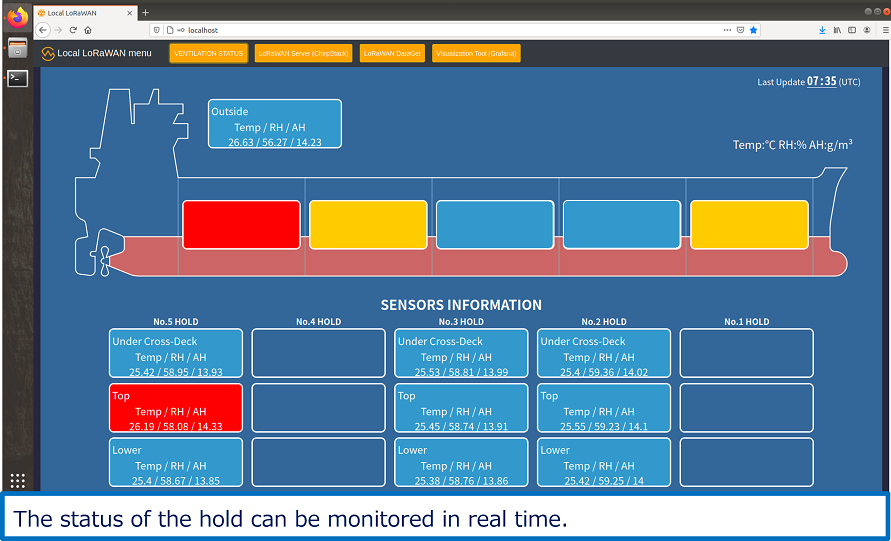Launch Terminal from the dock
Image resolution: width=891 pixels, height=541 pixels.
click(x=17, y=78)
